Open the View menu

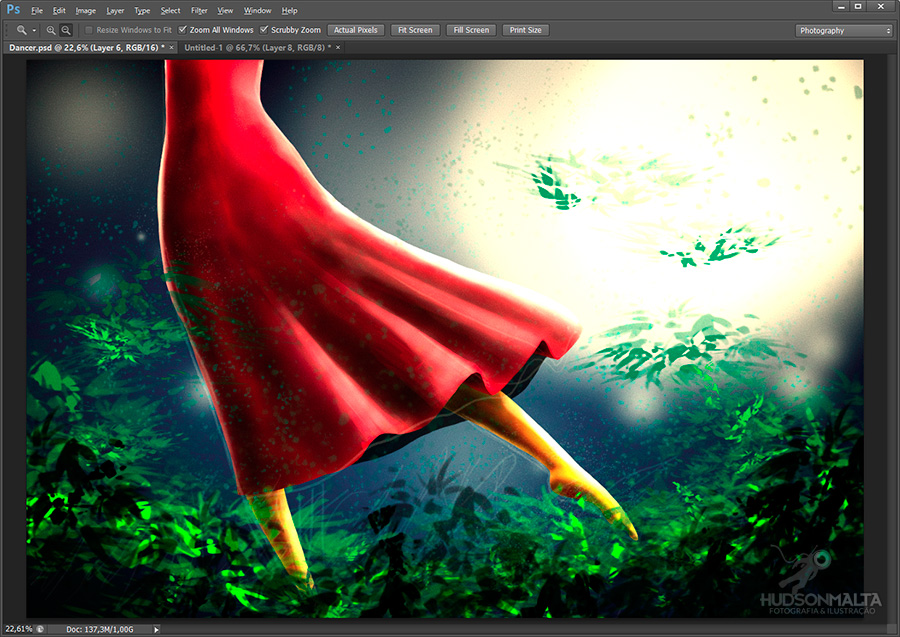[x=225, y=10]
